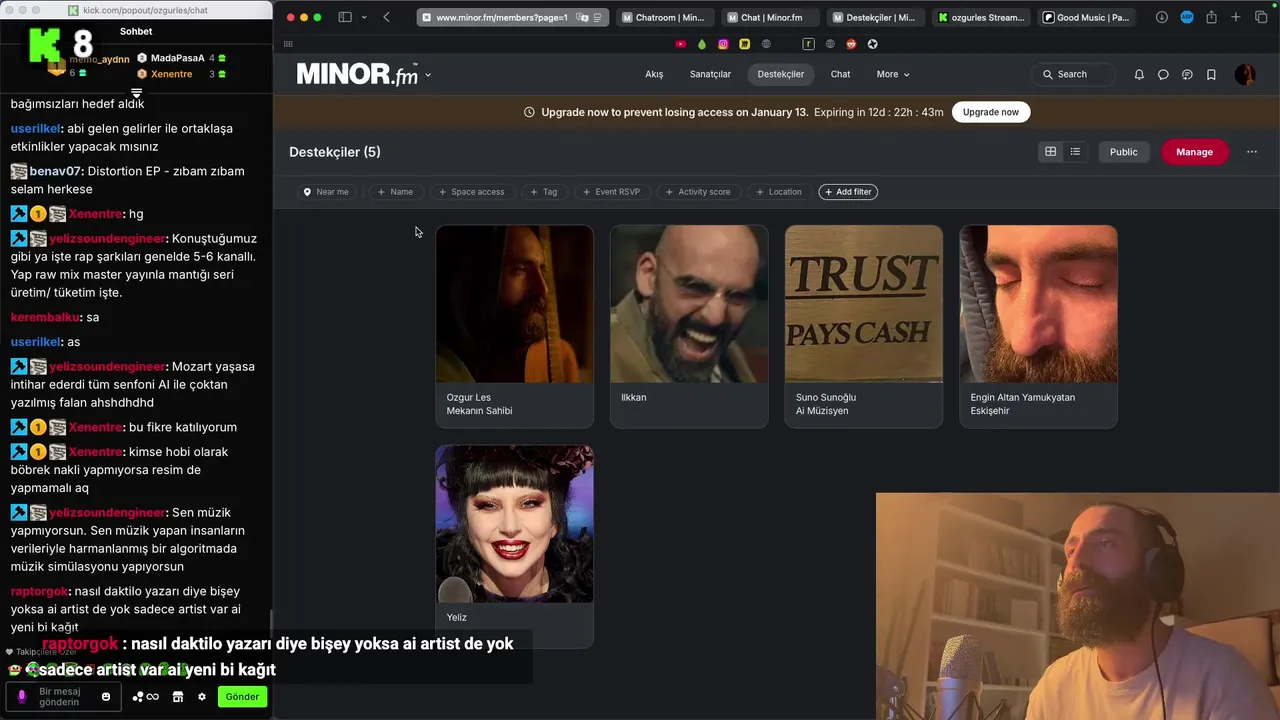This screenshot has height=720, width=1280.
Task: Click the Upgrade now button
Action: coord(991,112)
